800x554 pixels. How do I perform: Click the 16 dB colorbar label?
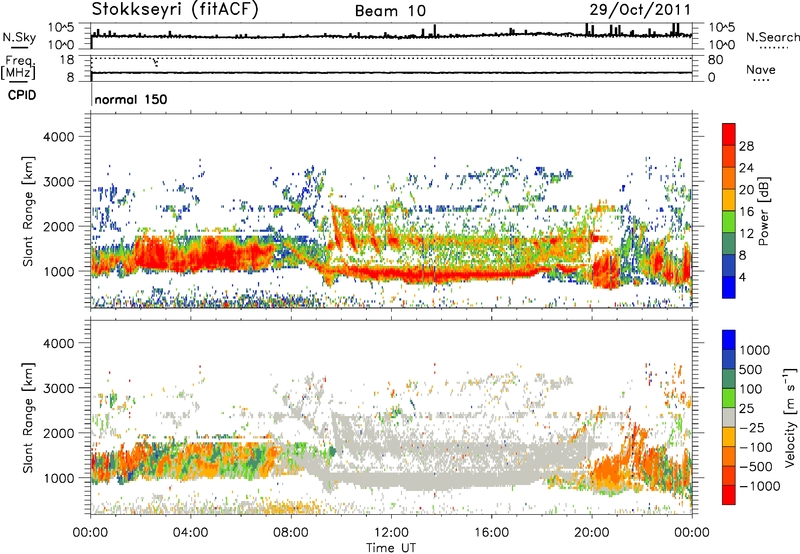coord(746,212)
